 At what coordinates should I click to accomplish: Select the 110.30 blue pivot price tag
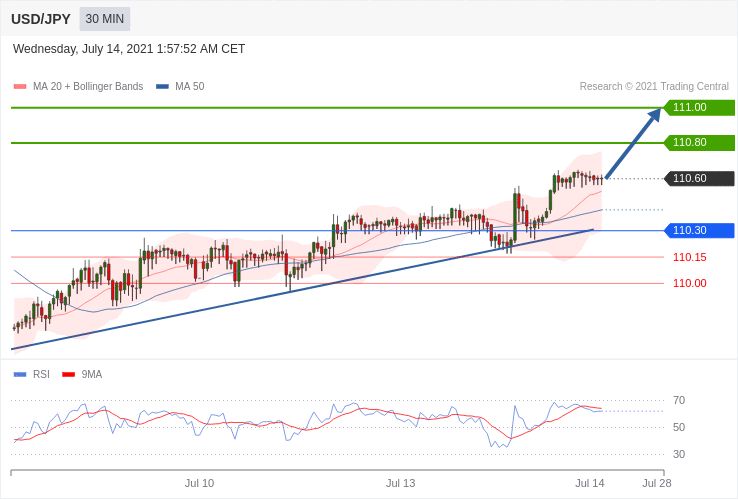click(699, 230)
